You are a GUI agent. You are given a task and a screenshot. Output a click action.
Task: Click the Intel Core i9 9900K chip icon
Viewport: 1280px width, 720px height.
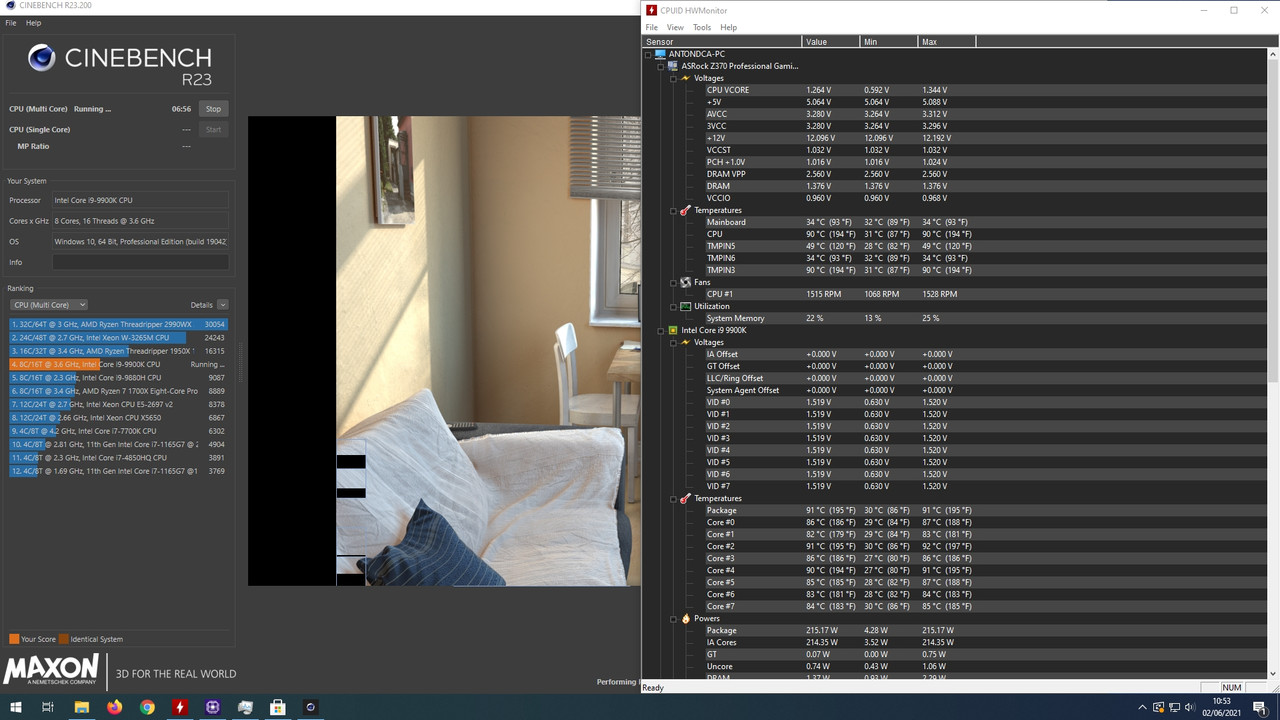673,330
